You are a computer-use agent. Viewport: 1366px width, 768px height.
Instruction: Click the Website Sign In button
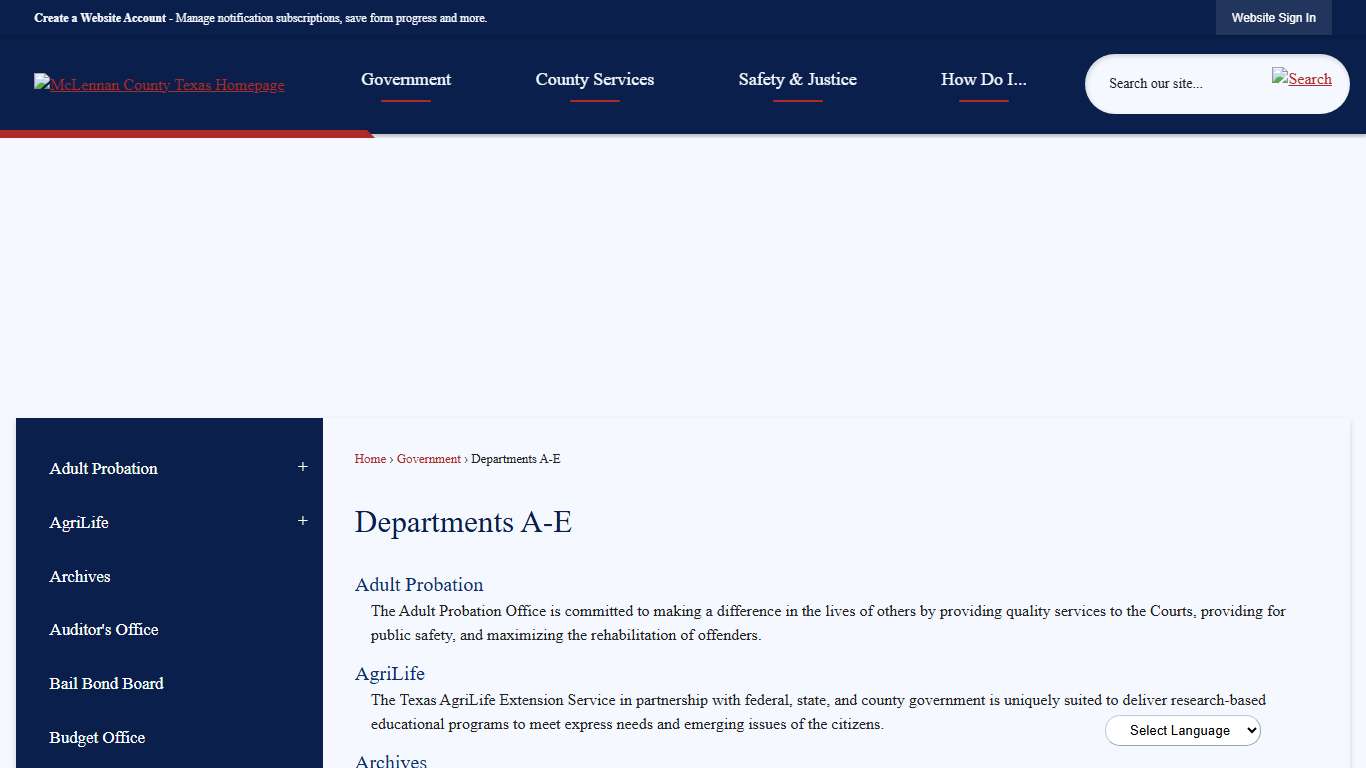(x=1273, y=17)
